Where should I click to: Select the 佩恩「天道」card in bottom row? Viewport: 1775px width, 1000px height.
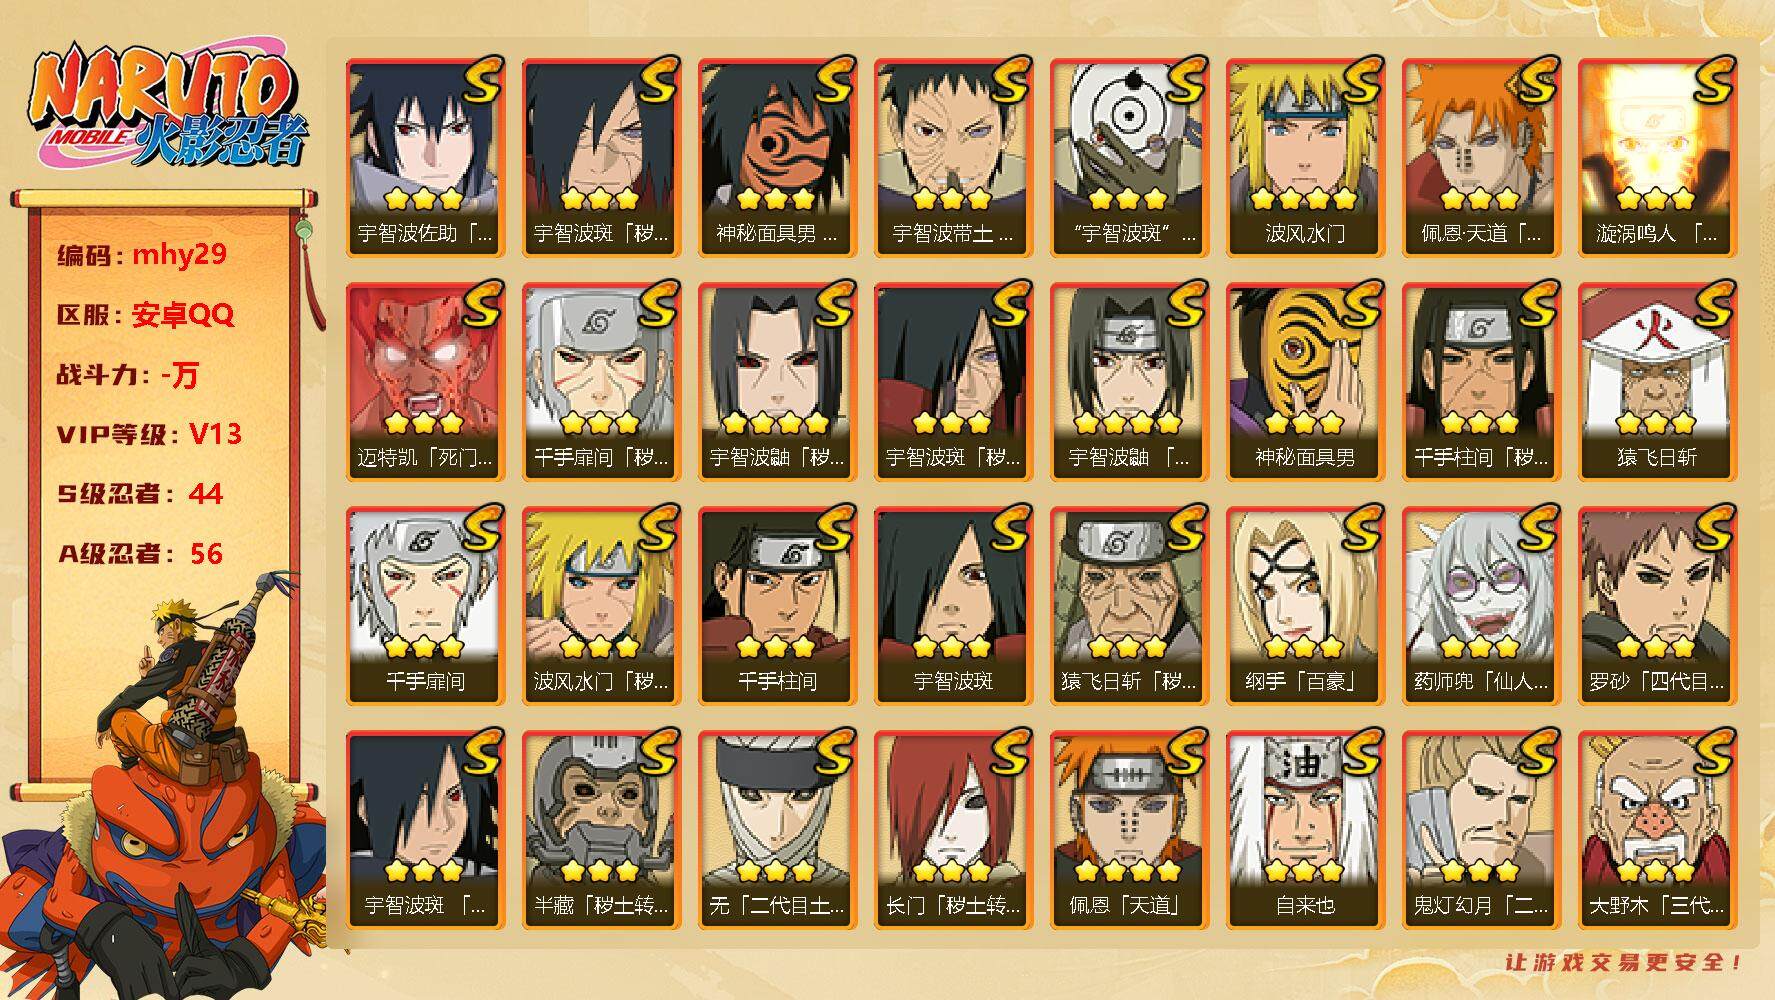tap(1129, 830)
